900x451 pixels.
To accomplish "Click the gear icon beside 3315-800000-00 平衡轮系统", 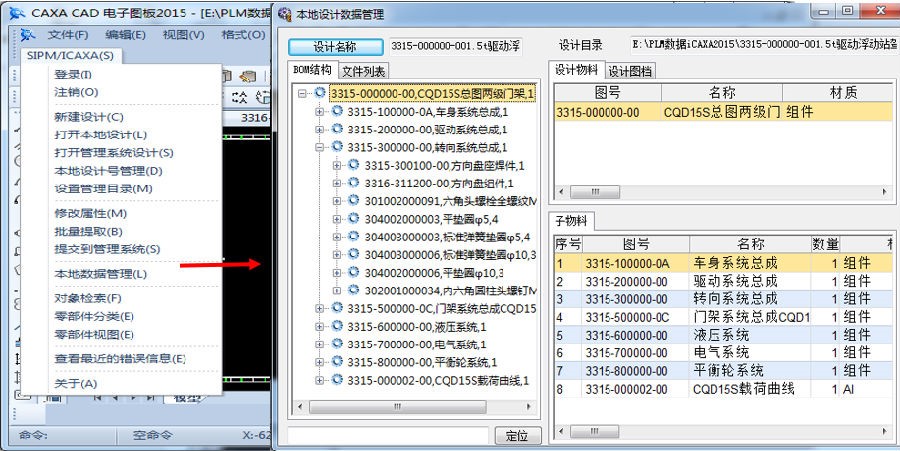I will coord(337,362).
